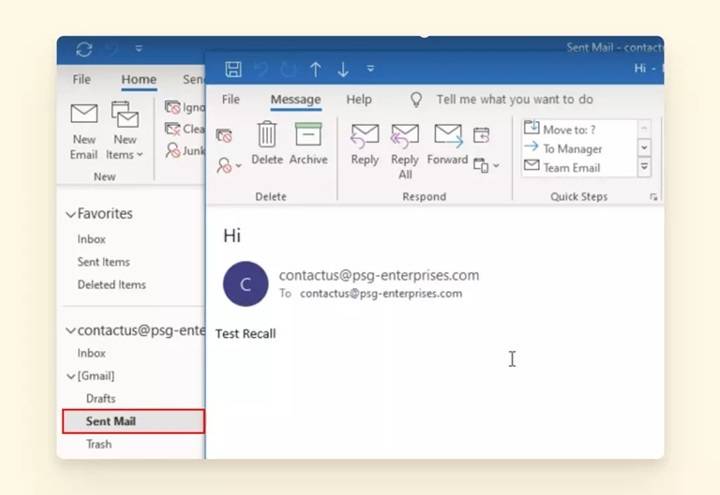The height and width of the screenshot is (495, 720).
Task: Go to next item using the down arrow
Action: (343, 69)
